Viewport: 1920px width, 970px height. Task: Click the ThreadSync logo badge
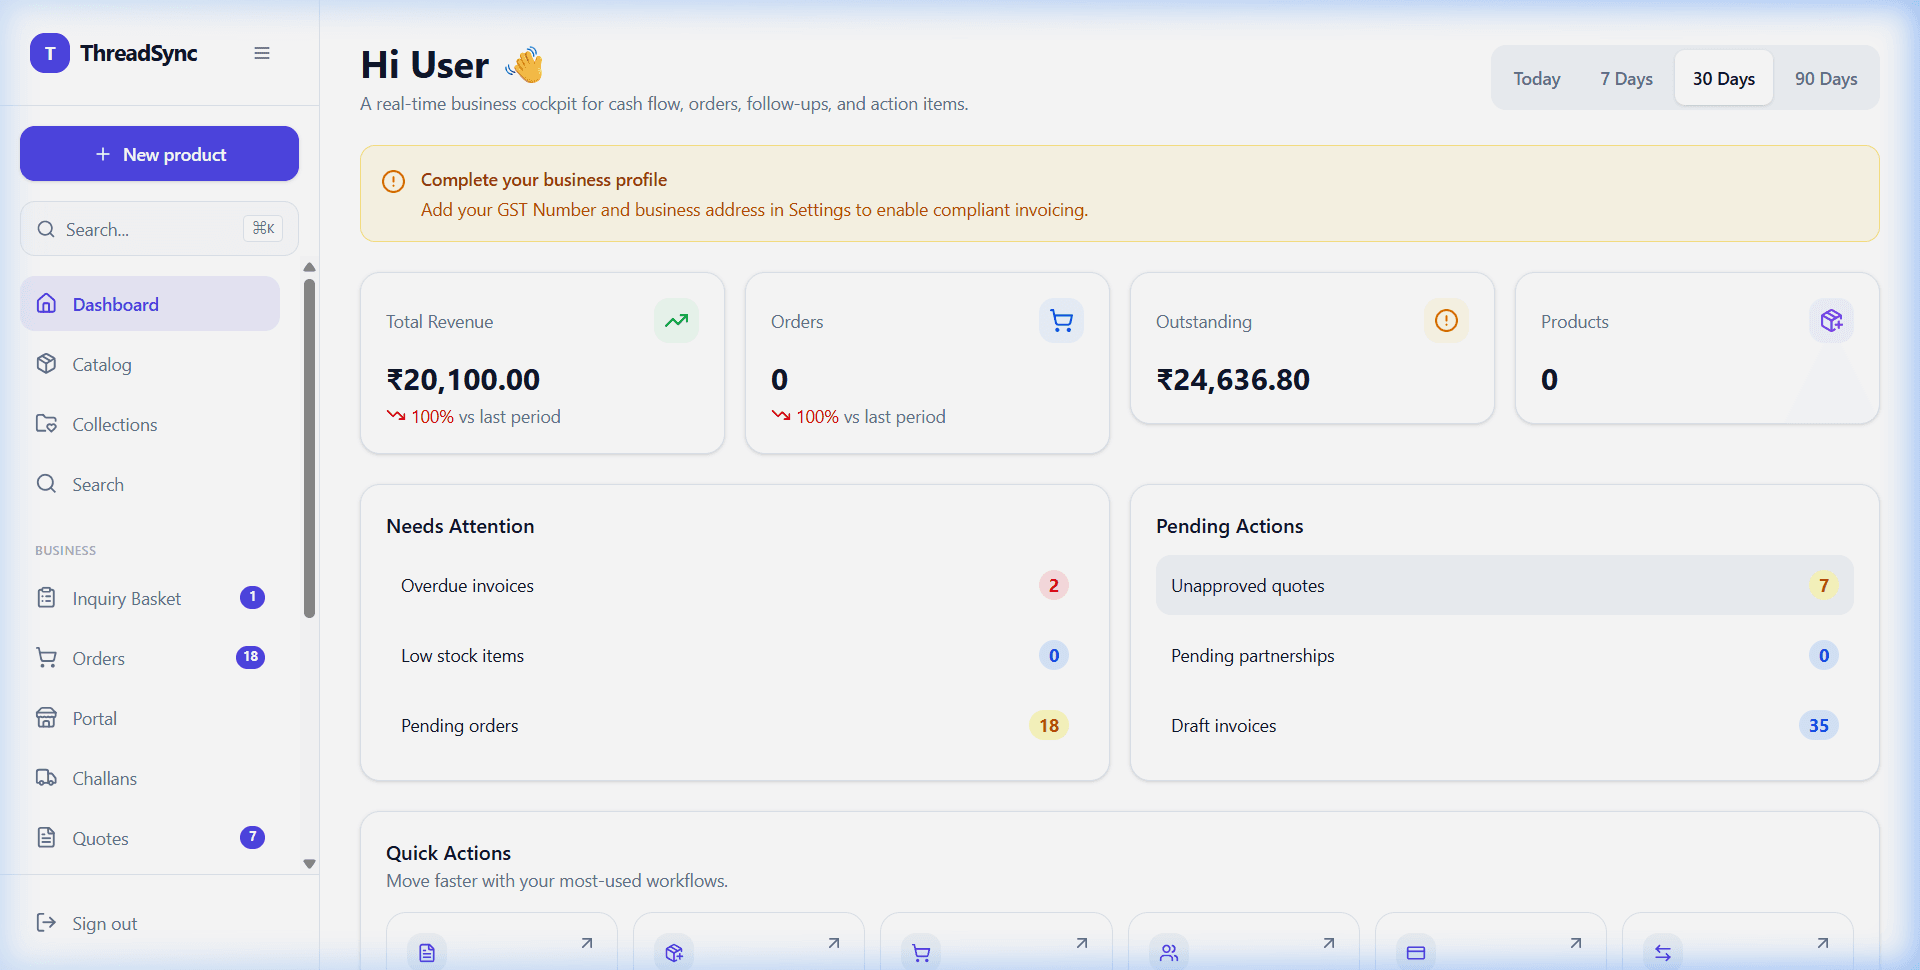coord(50,53)
